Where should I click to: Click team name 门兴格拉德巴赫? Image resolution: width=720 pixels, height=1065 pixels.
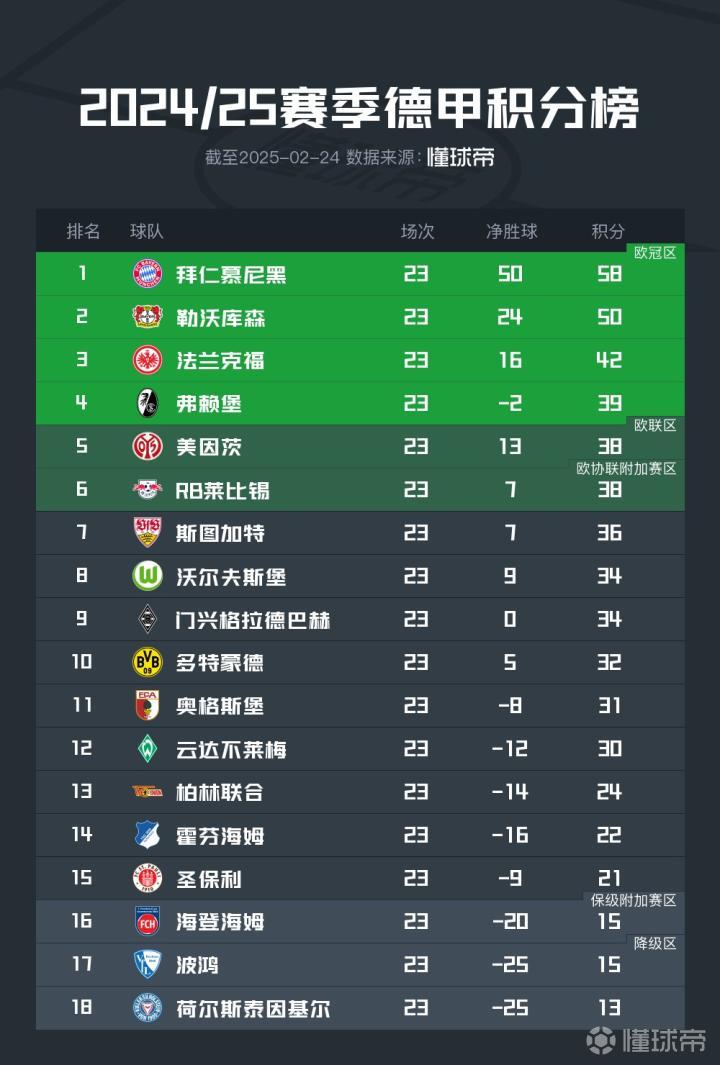pyautogui.click(x=253, y=620)
